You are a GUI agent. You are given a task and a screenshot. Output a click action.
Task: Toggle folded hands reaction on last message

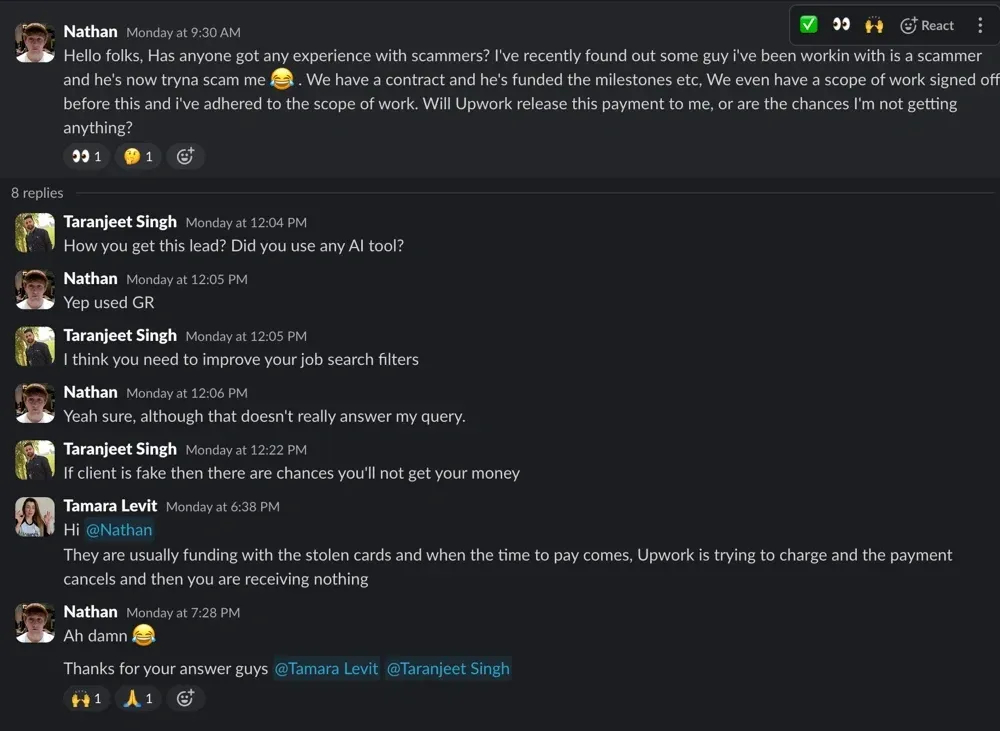click(138, 698)
